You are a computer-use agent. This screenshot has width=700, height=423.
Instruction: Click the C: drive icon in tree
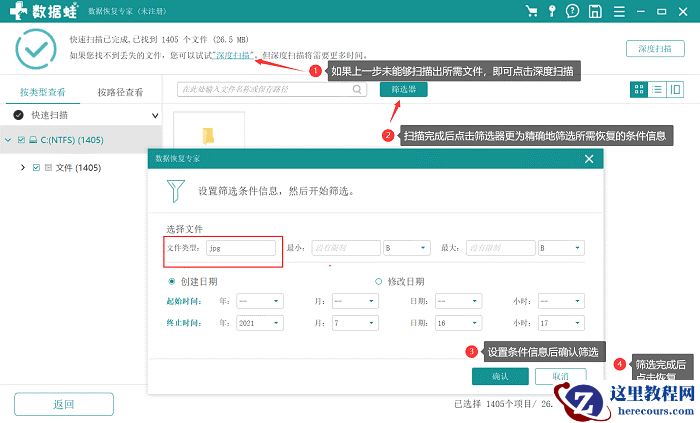33,140
